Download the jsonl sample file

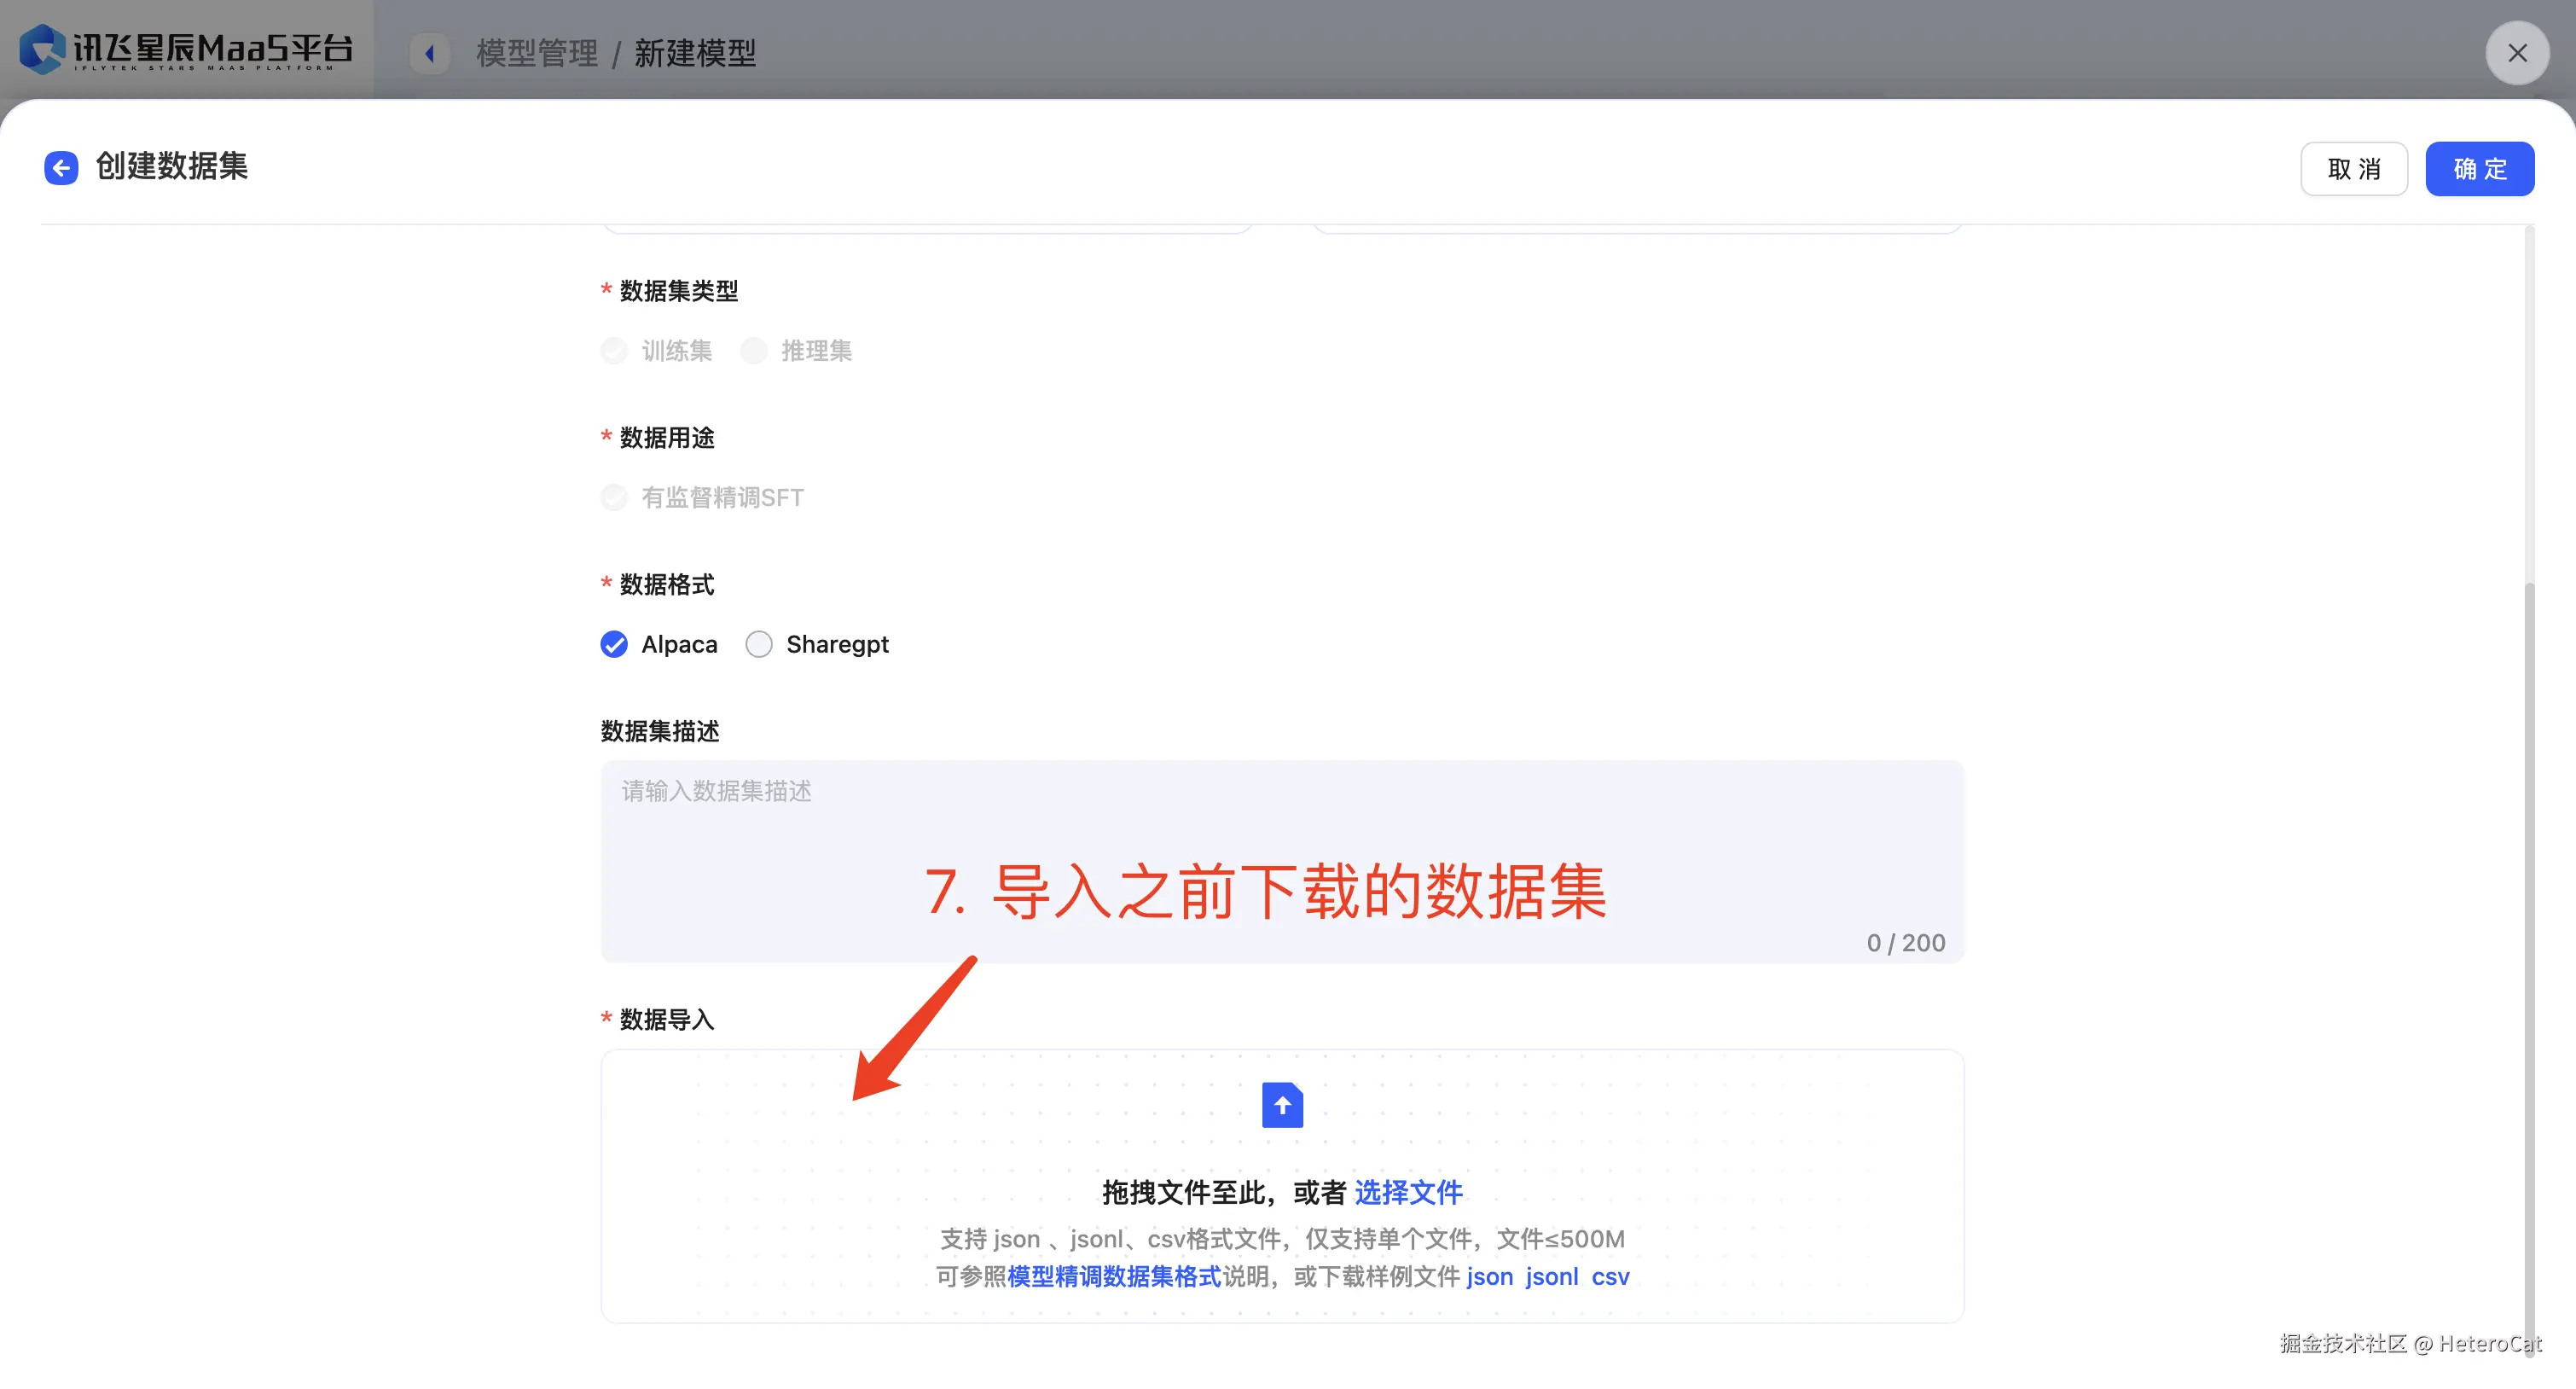[1551, 1277]
